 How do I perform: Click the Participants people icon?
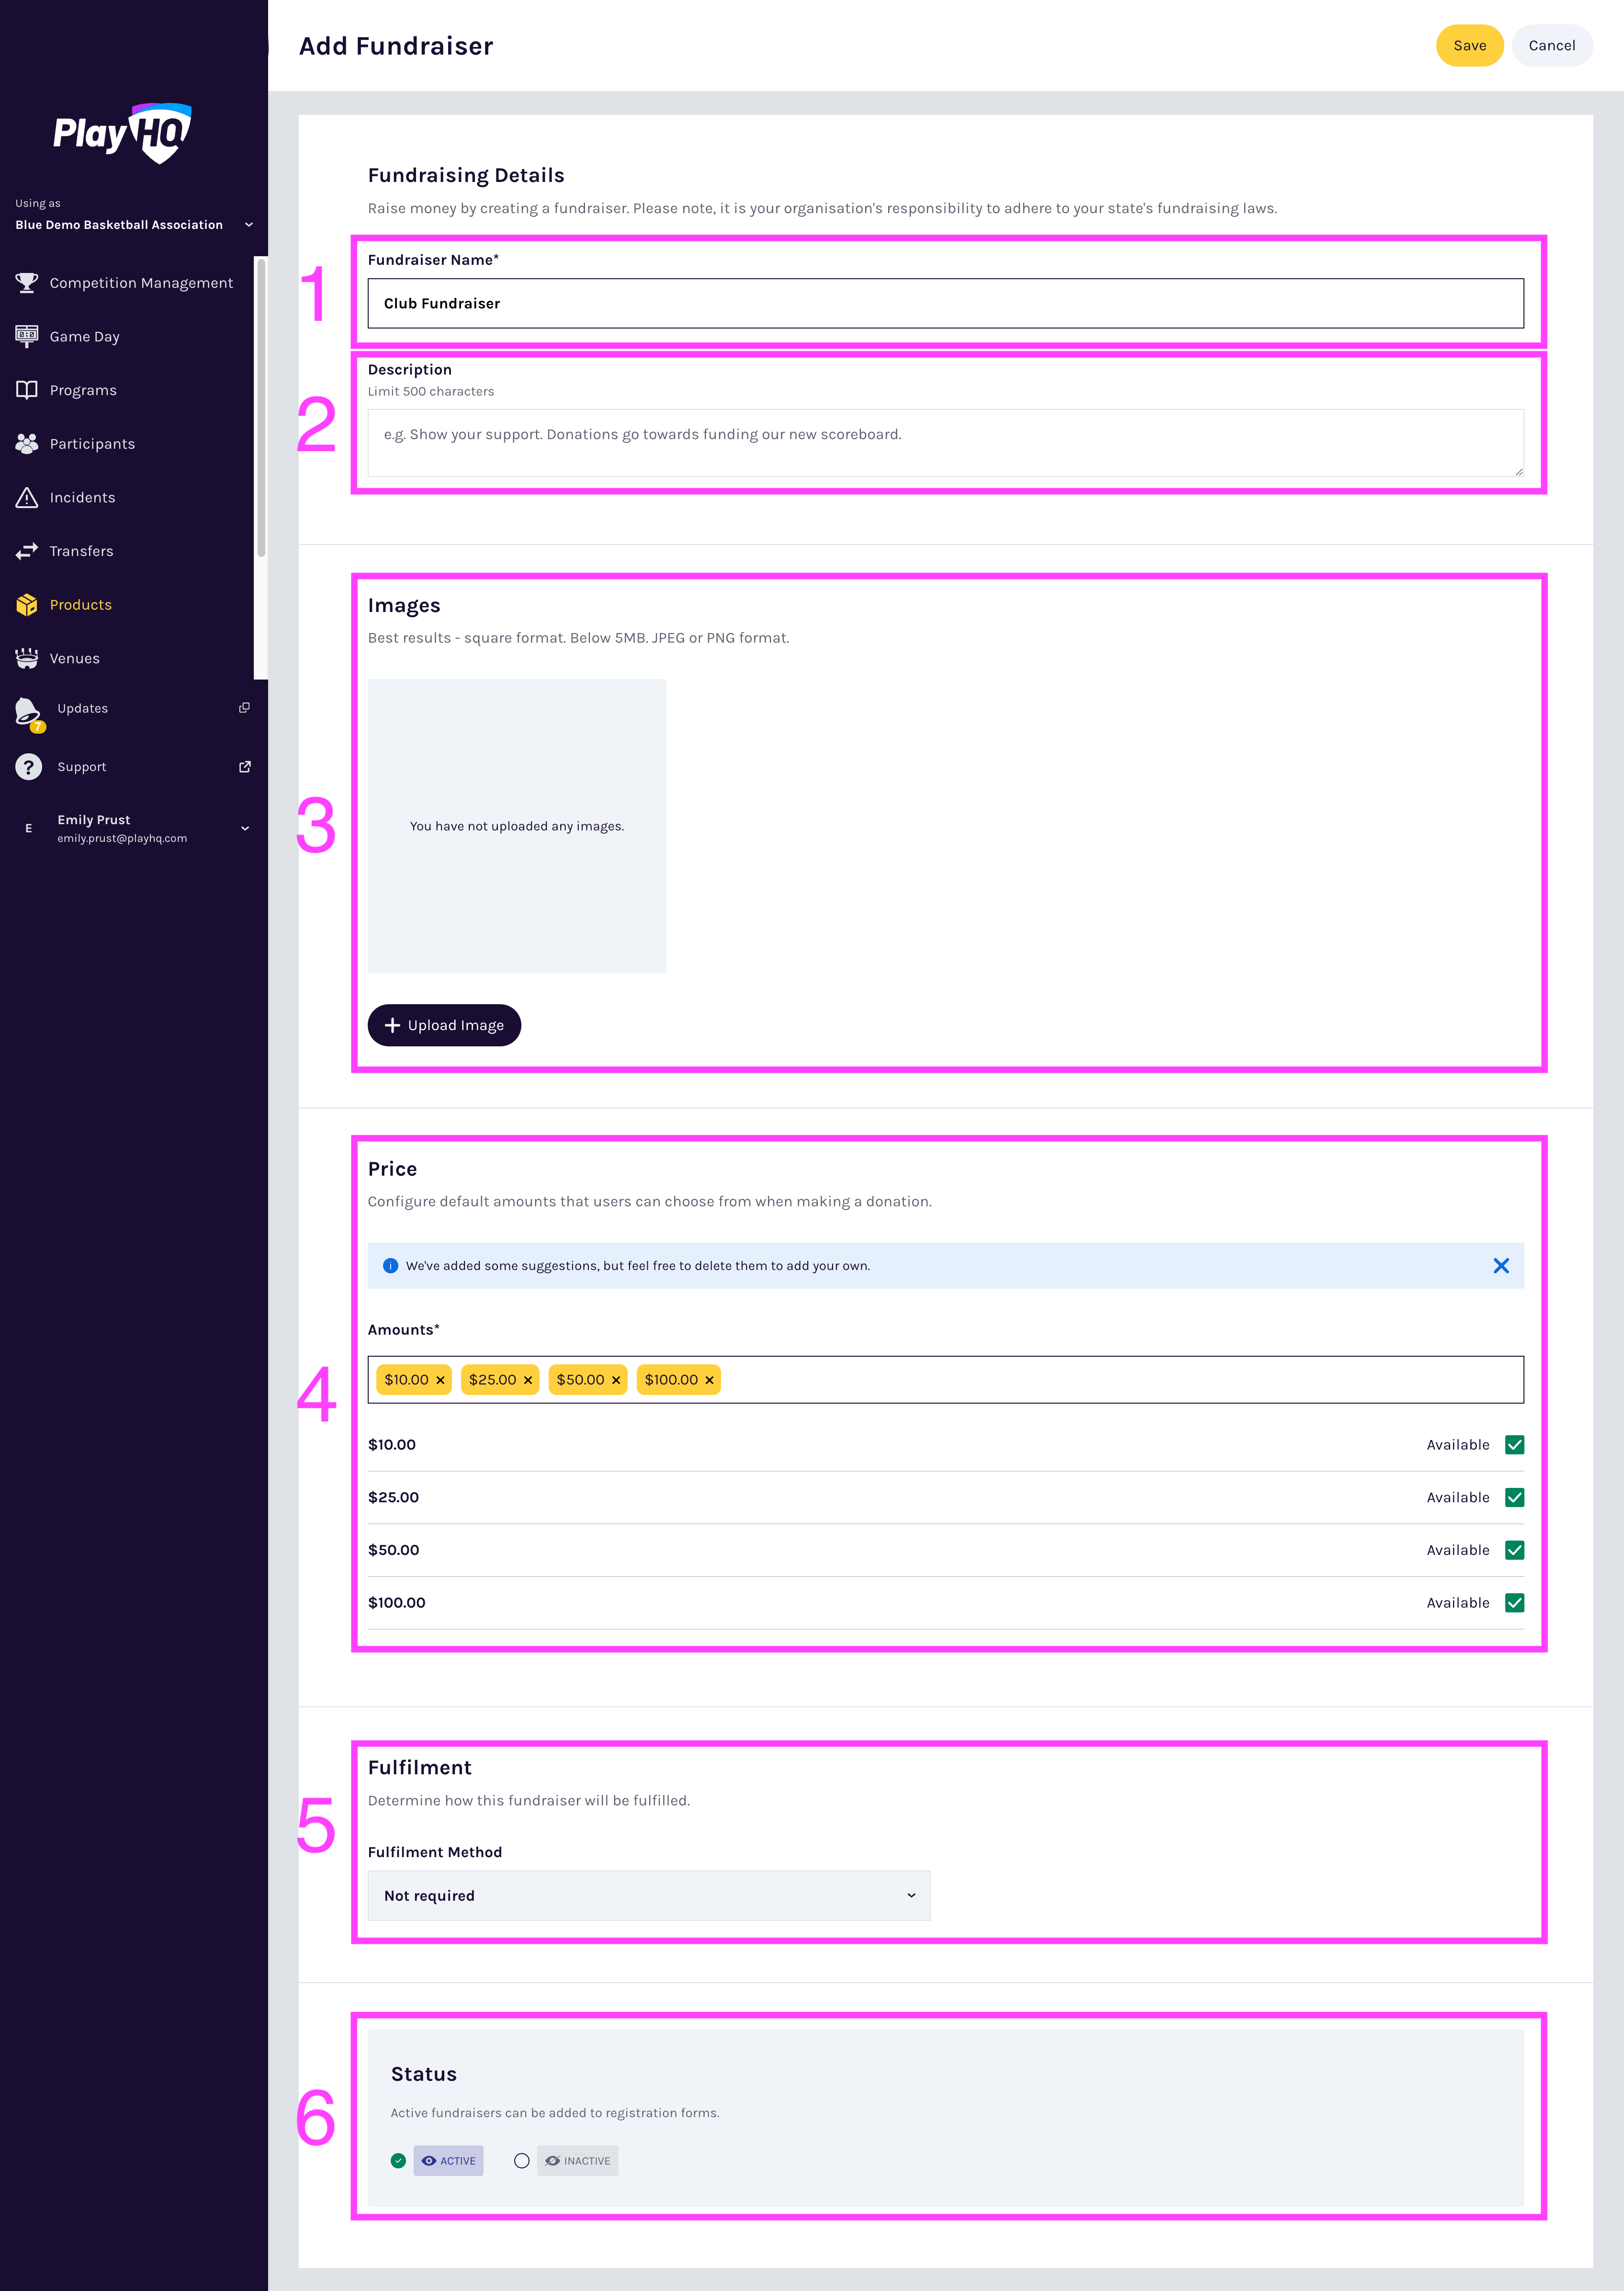(27, 443)
